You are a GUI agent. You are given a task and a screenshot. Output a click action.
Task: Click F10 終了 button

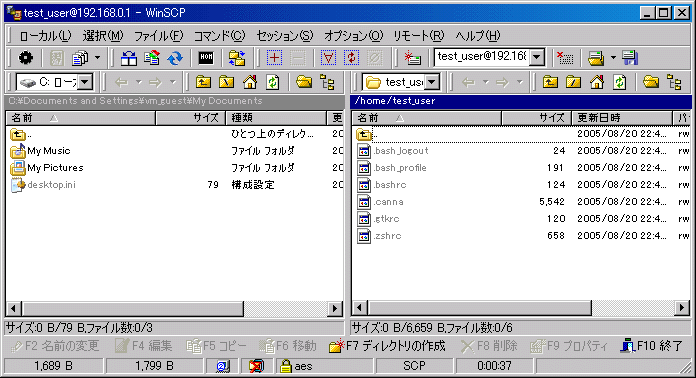tap(652, 346)
